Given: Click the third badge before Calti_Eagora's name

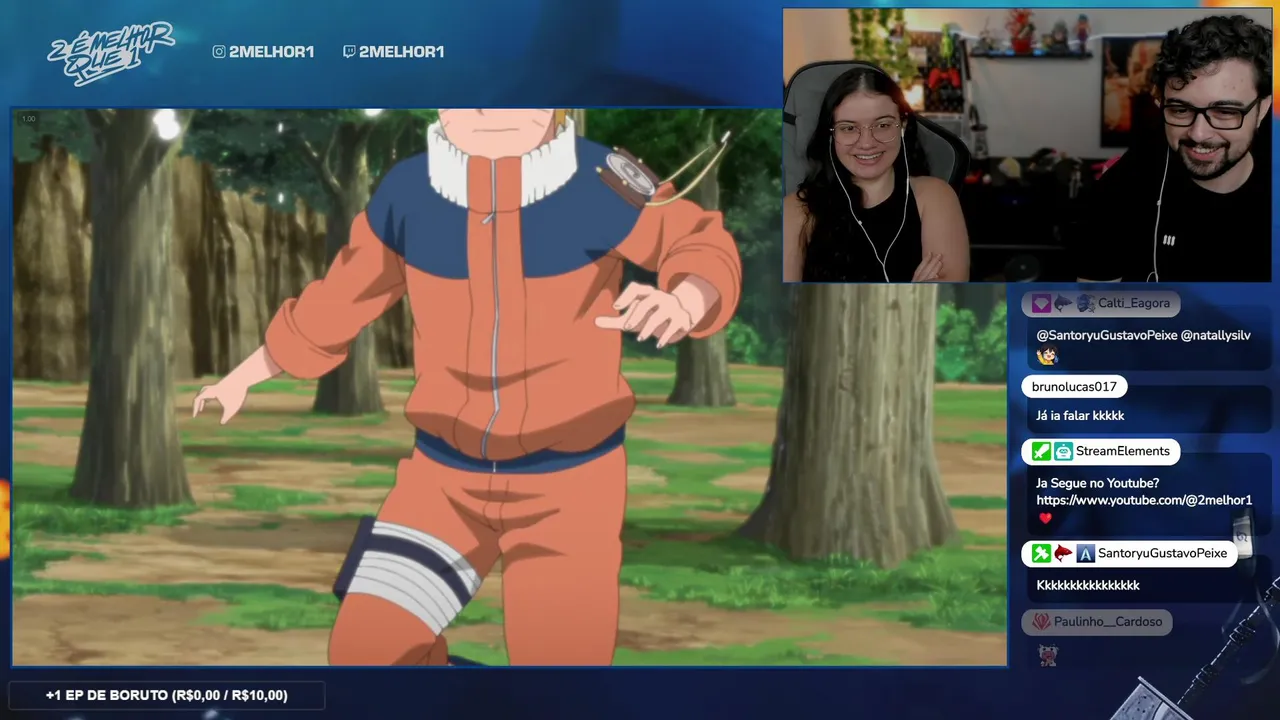Looking at the screenshot, I should point(1085,303).
